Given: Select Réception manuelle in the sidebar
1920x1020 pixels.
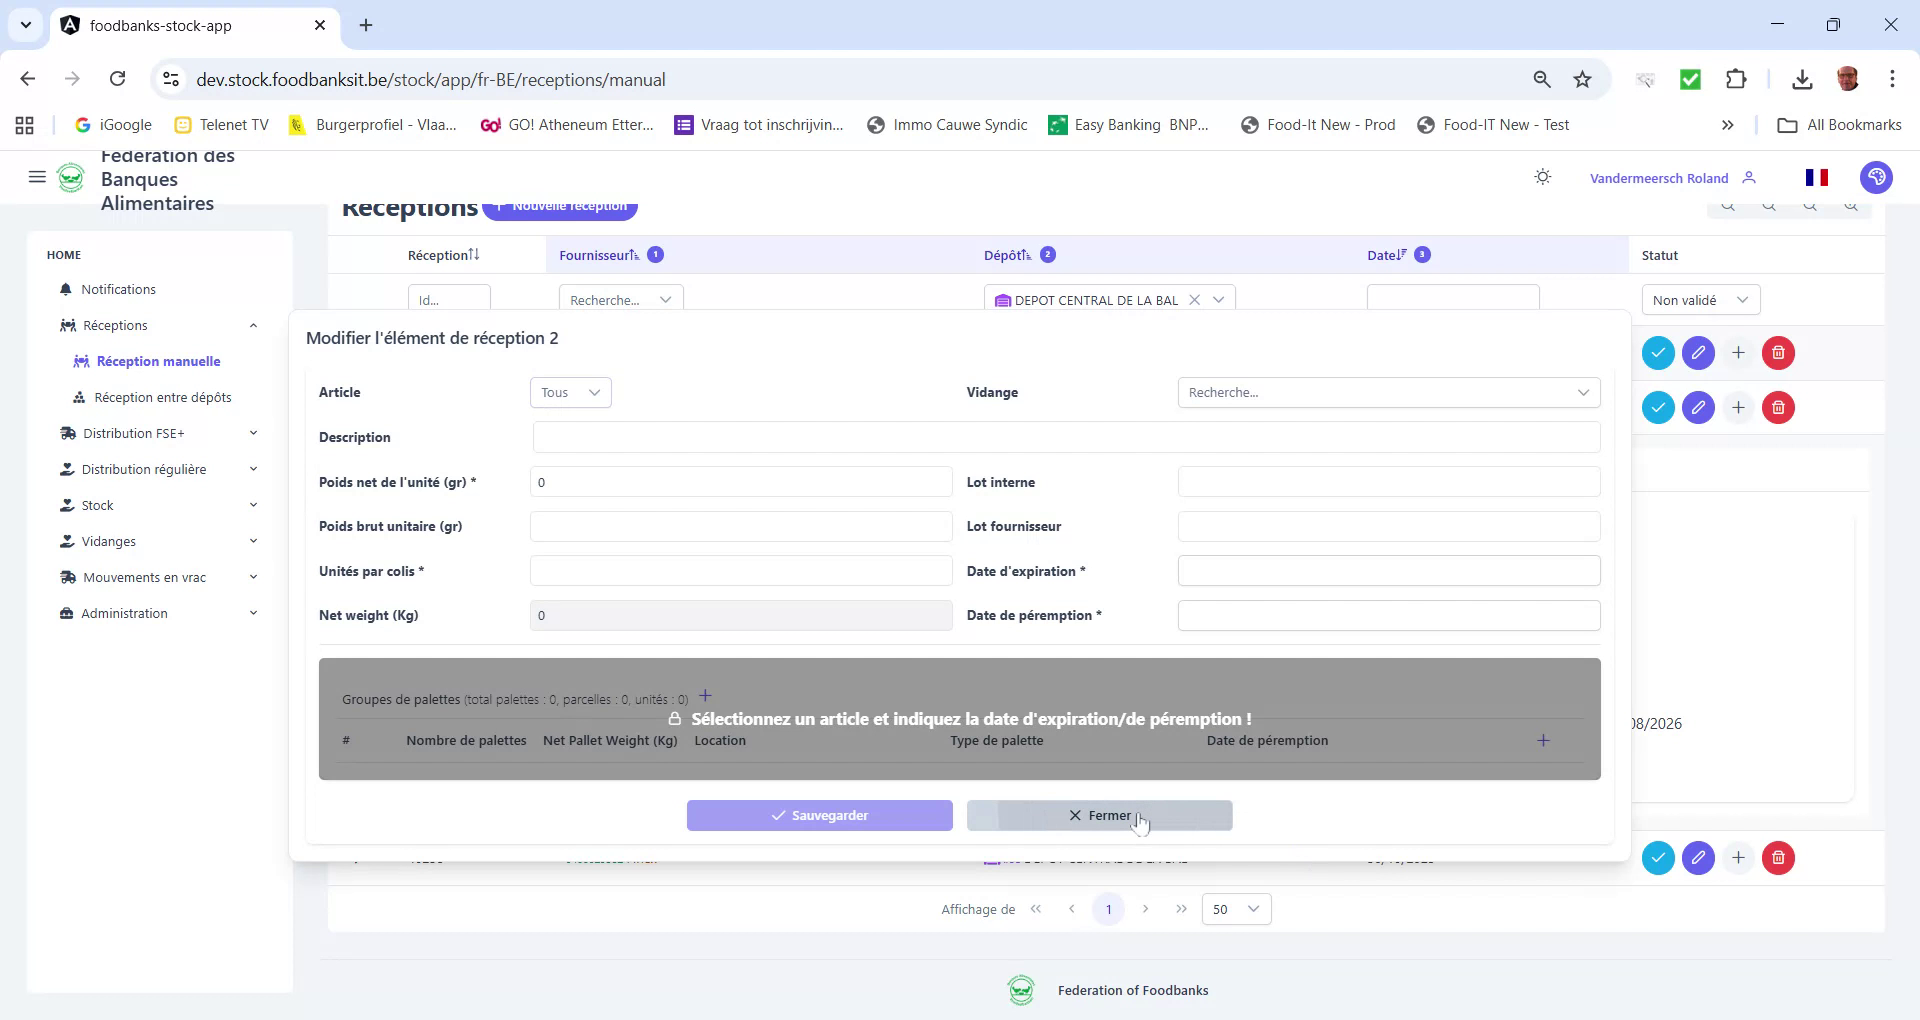Looking at the screenshot, I should 158,361.
